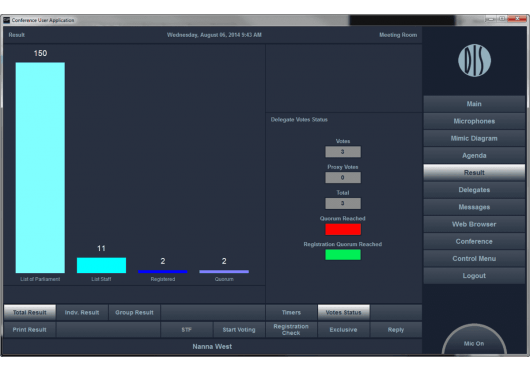Open the Delegates page
Screen dimensions: 530x371
tap(474, 190)
